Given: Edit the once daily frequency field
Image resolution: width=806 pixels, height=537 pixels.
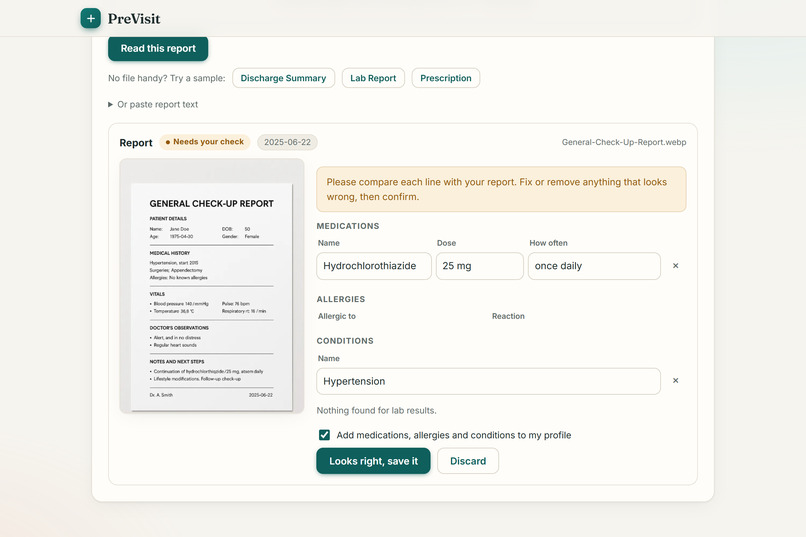Looking at the screenshot, I should [x=594, y=266].
